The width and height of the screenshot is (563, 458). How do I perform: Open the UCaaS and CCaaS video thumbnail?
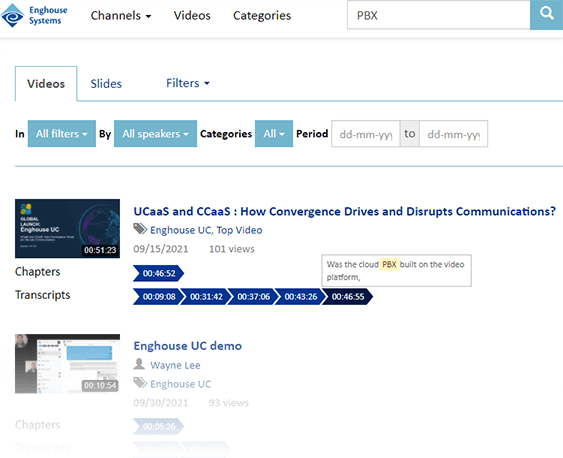[x=68, y=228]
